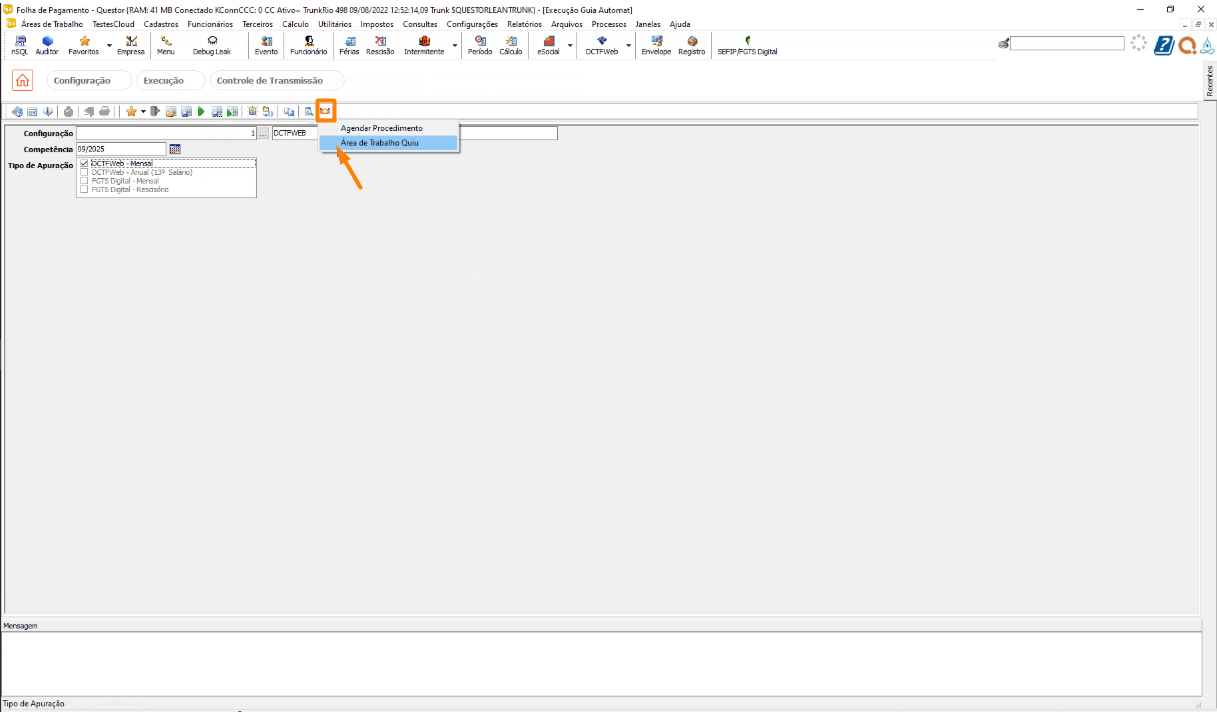The width and height of the screenshot is (1217, 712).
Task: Check DCTFWeb - Anual (13º Salário)
Action: (x=84, y=172)
